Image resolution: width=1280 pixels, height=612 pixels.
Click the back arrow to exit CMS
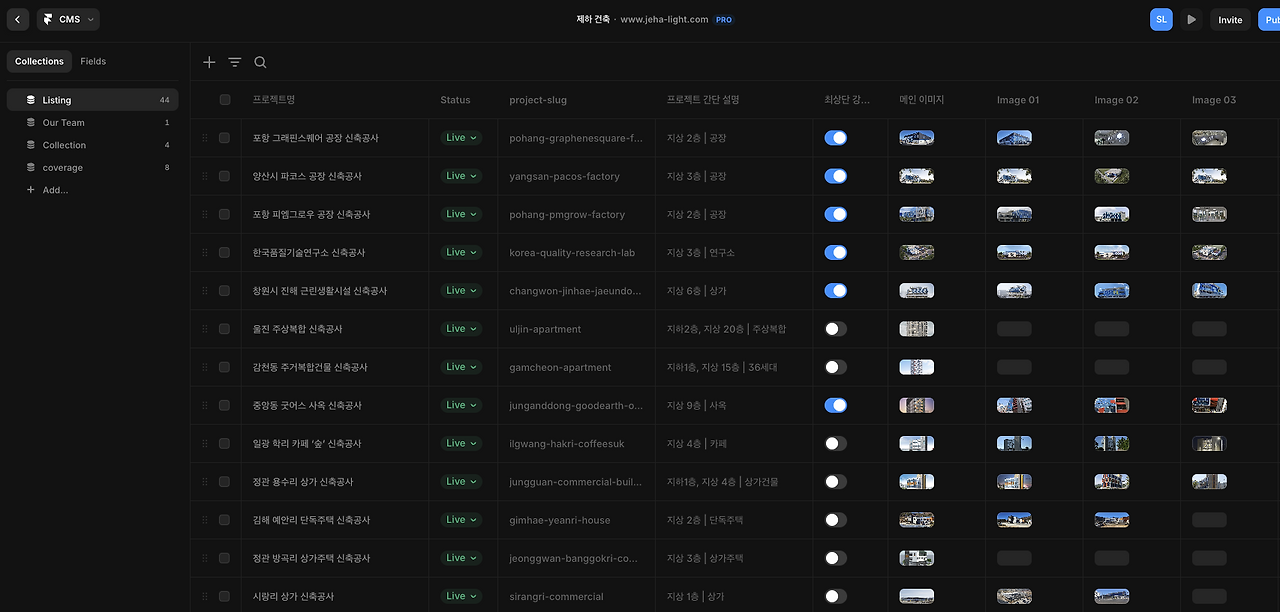click(17, 18)
